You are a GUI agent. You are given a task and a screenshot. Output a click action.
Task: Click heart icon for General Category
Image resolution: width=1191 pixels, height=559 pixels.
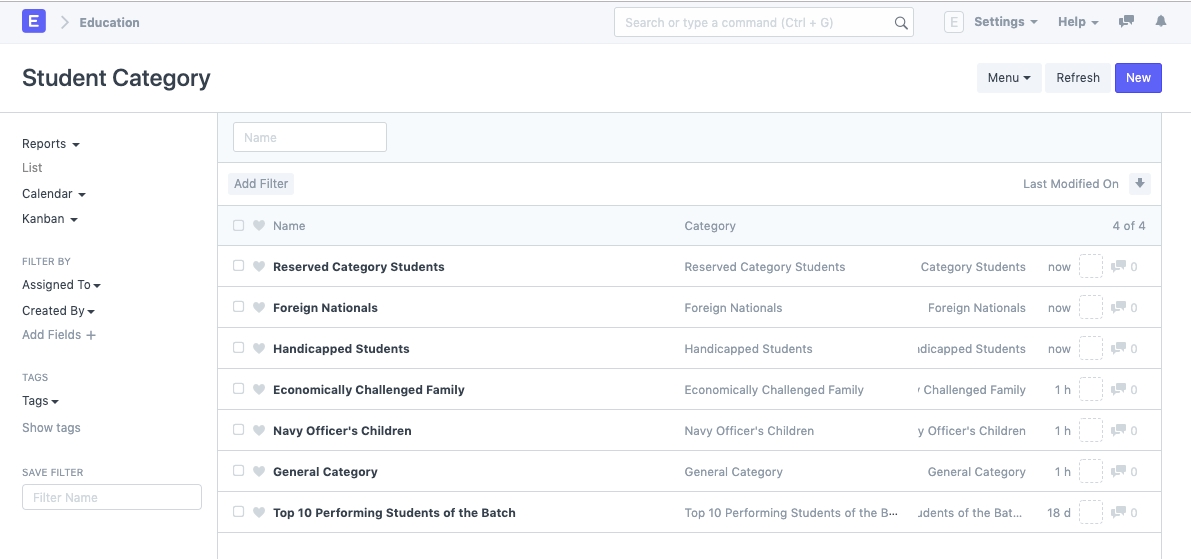click(x=259, y=472)
